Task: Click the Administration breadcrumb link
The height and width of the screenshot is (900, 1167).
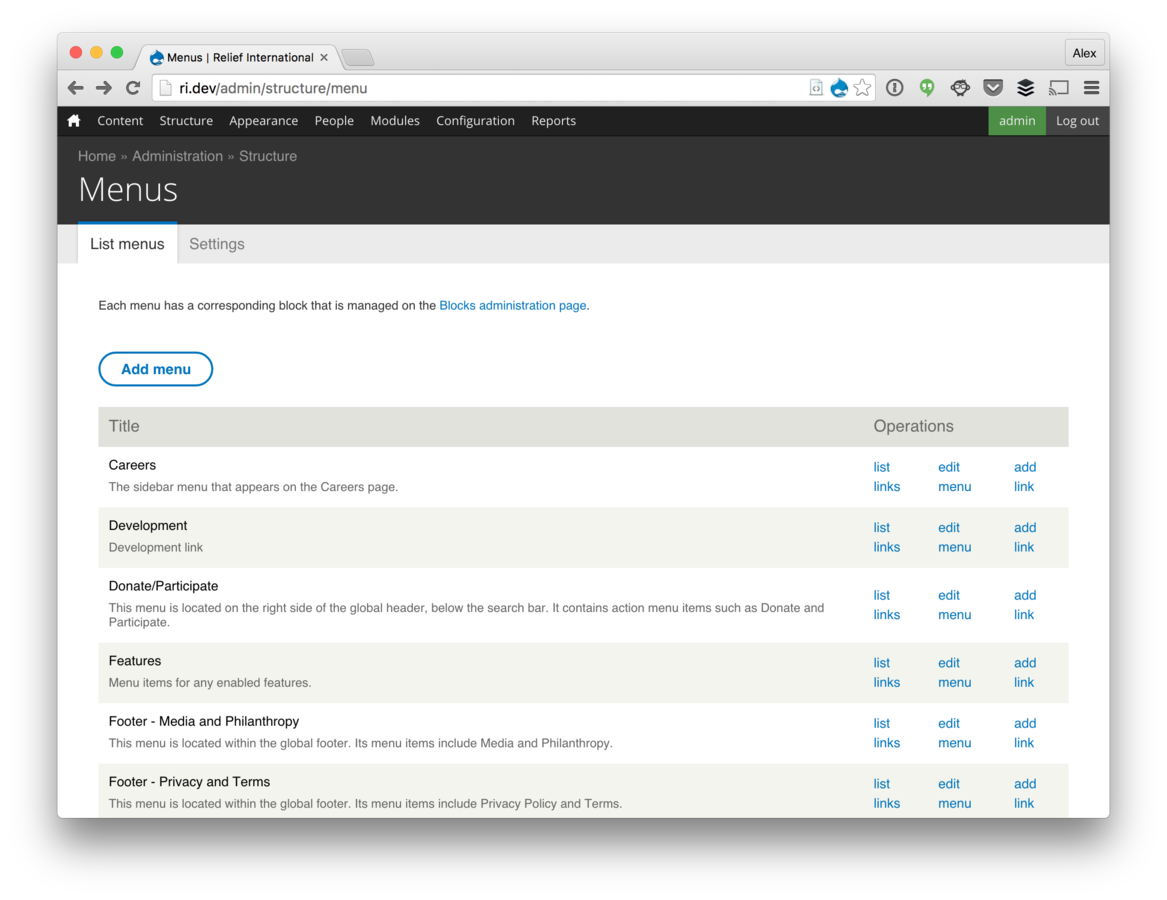Action: [177, 156]
